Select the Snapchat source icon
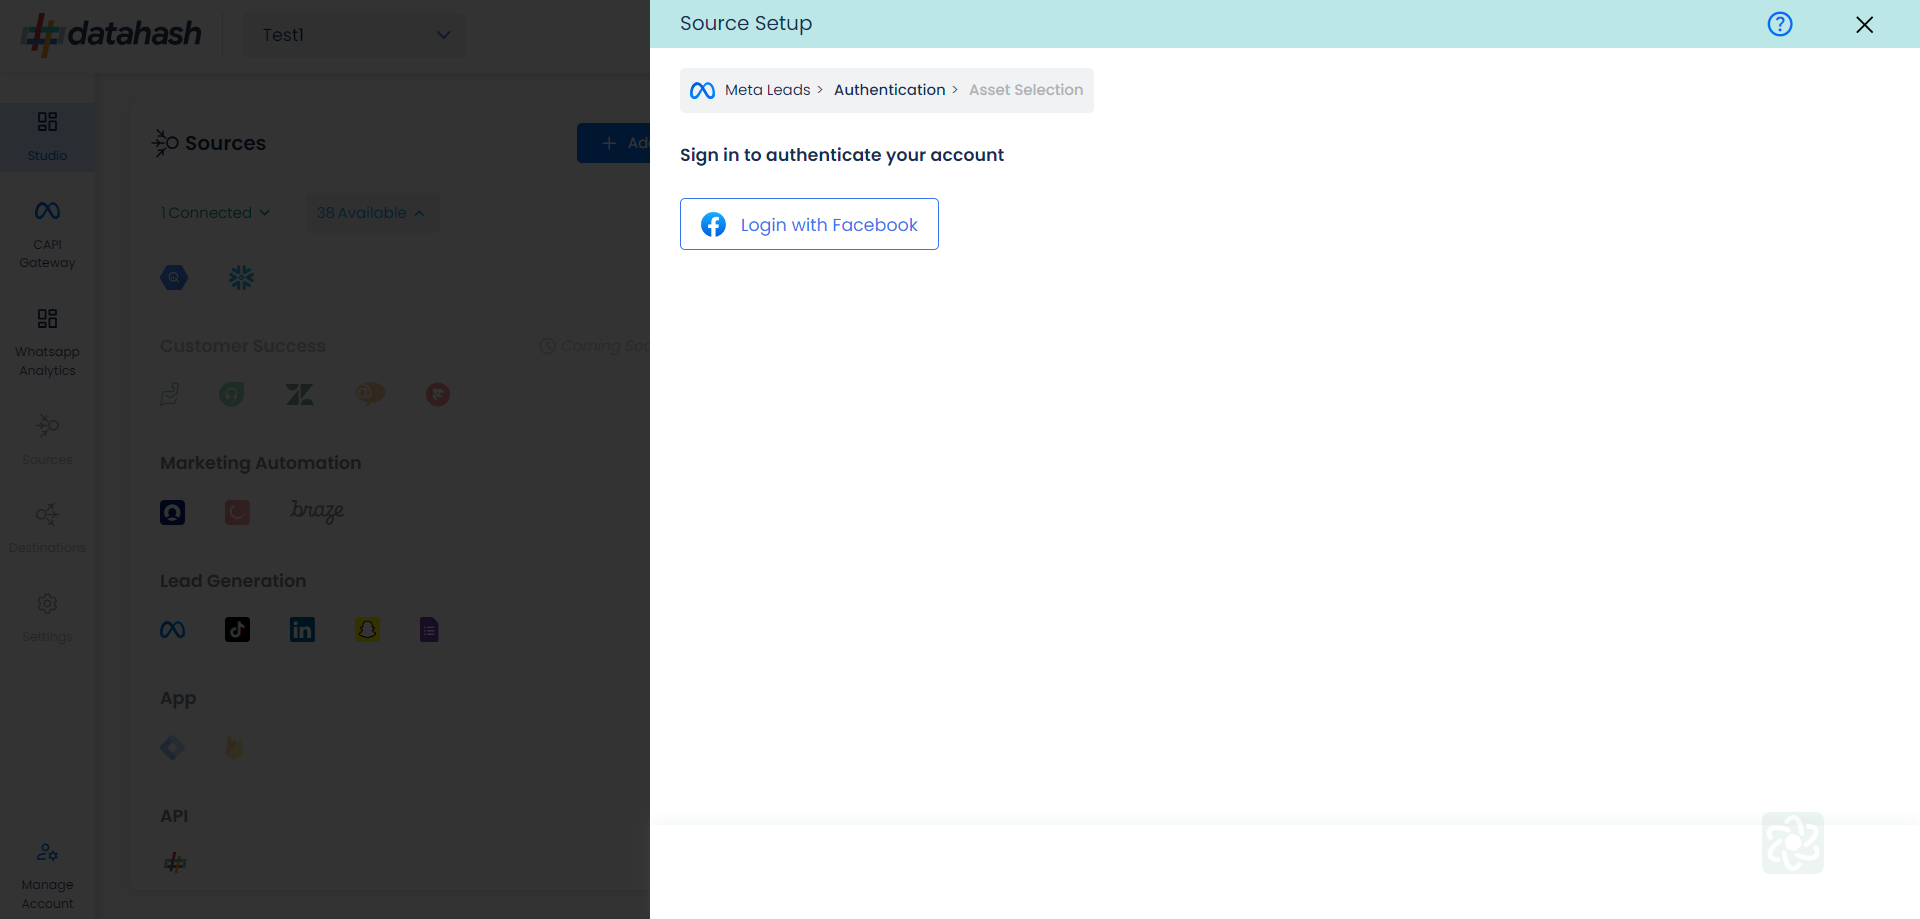This screenshot has height=919, width=1920. (367, 630)
